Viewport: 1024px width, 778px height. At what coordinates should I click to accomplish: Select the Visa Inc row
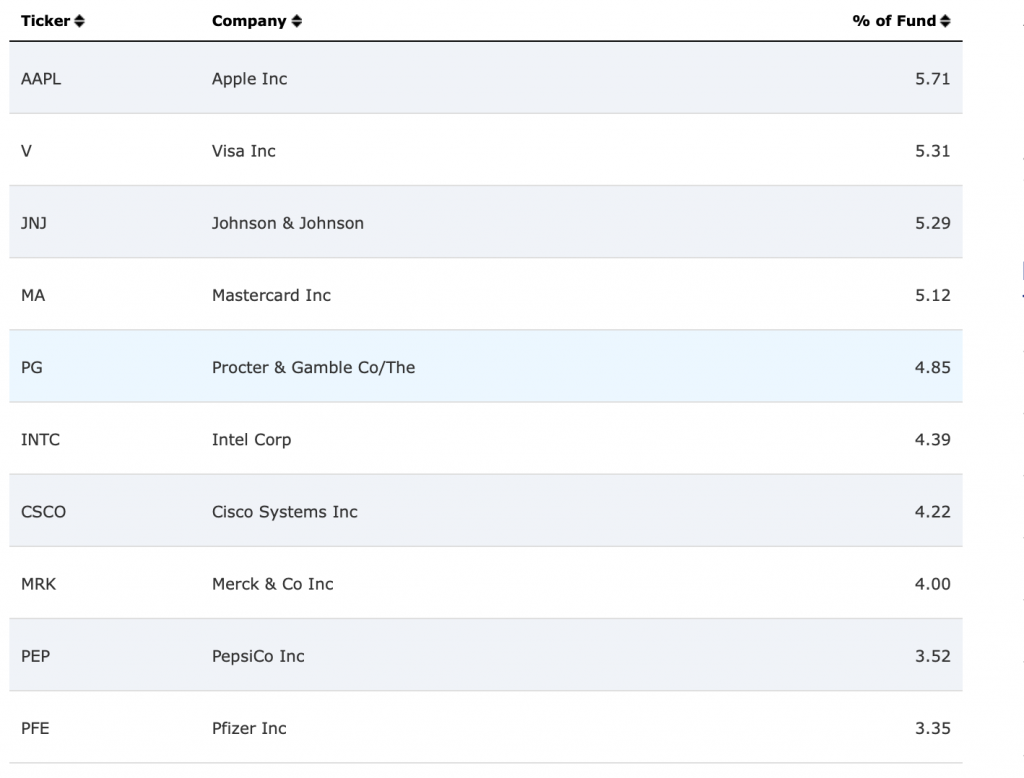click(x=486, y=150)
